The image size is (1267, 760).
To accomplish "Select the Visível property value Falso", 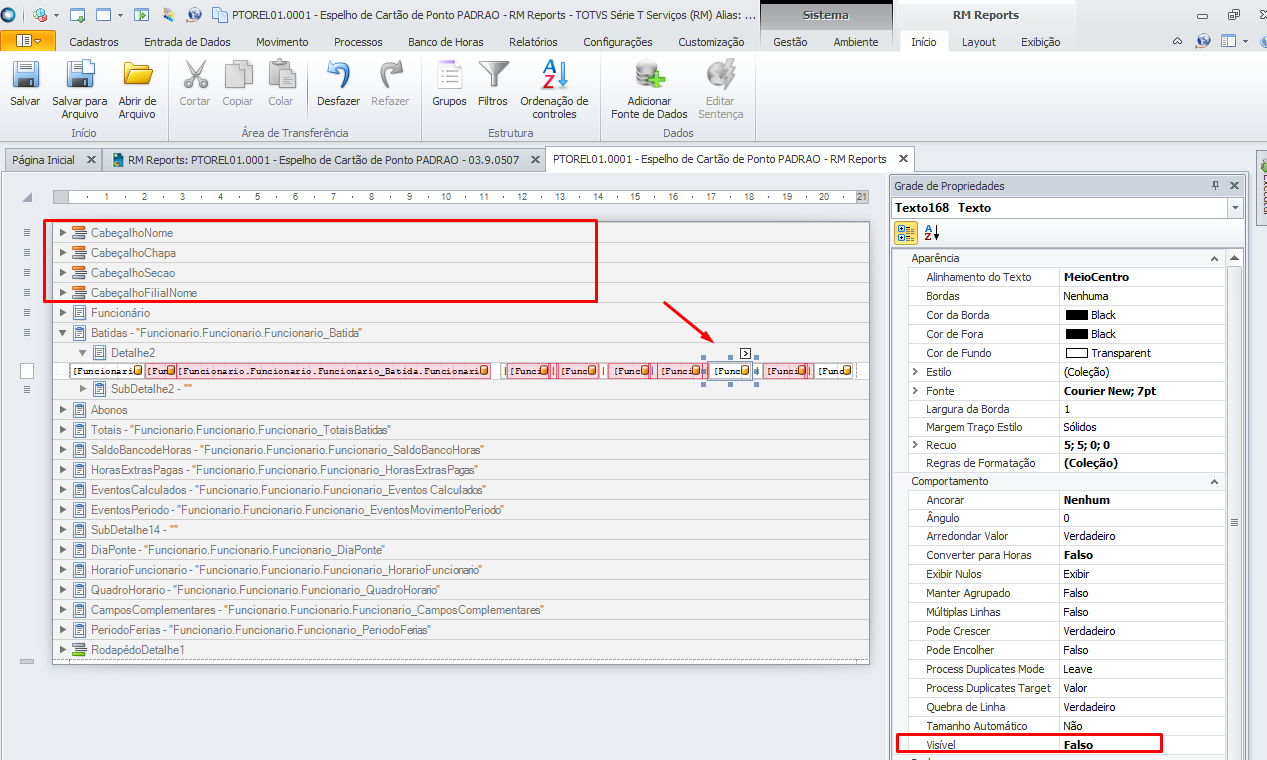I will (x=1143, y=745).
